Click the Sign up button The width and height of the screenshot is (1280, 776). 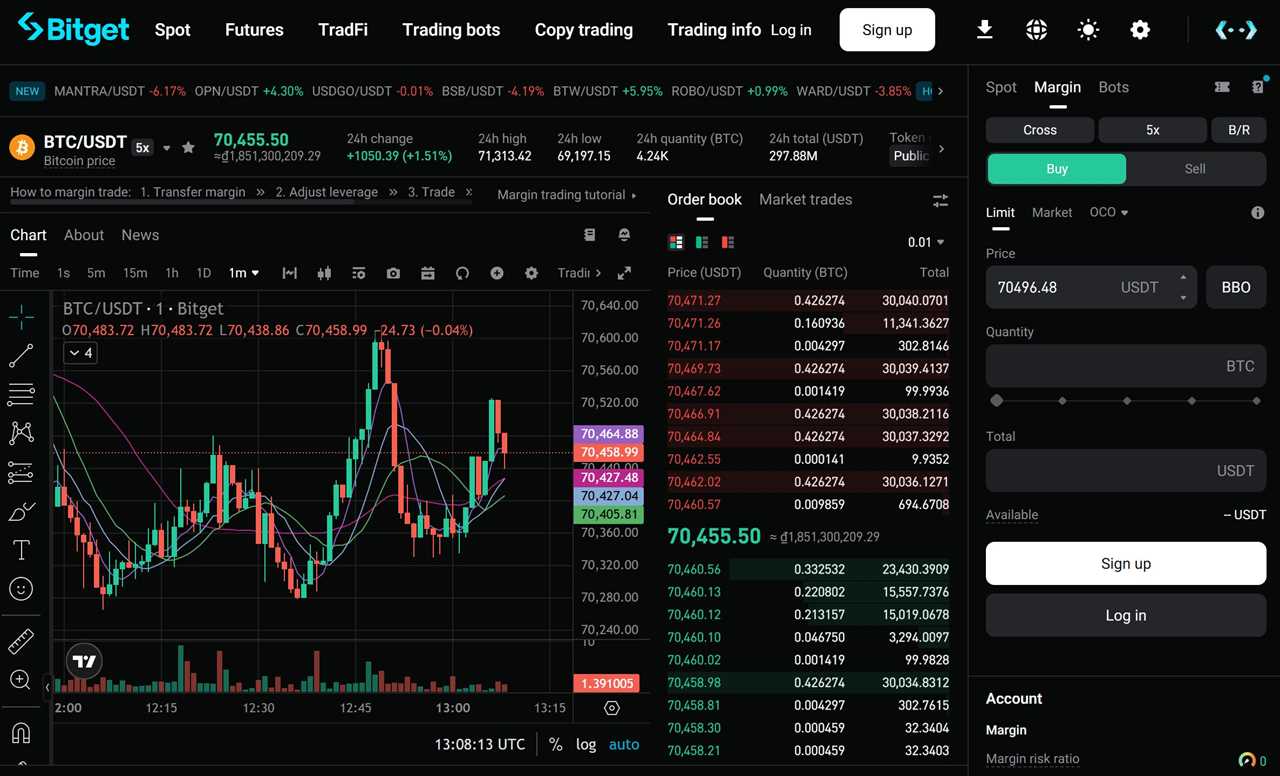(886, 29)
